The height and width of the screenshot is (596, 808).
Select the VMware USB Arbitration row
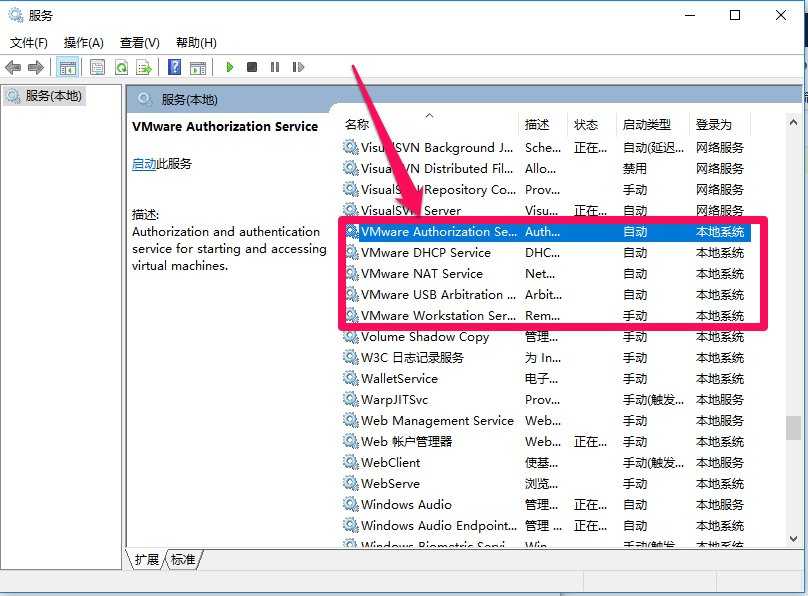point(546,295)
